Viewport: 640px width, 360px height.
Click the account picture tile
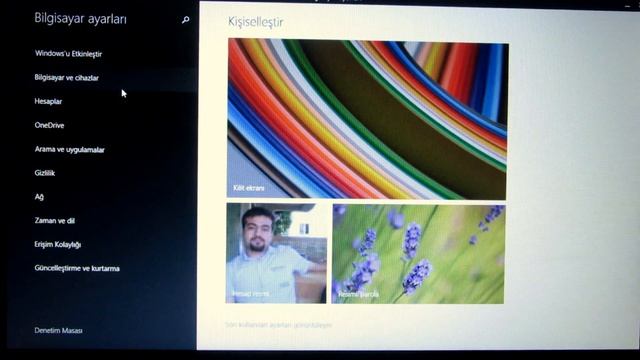tap(276, 253)
